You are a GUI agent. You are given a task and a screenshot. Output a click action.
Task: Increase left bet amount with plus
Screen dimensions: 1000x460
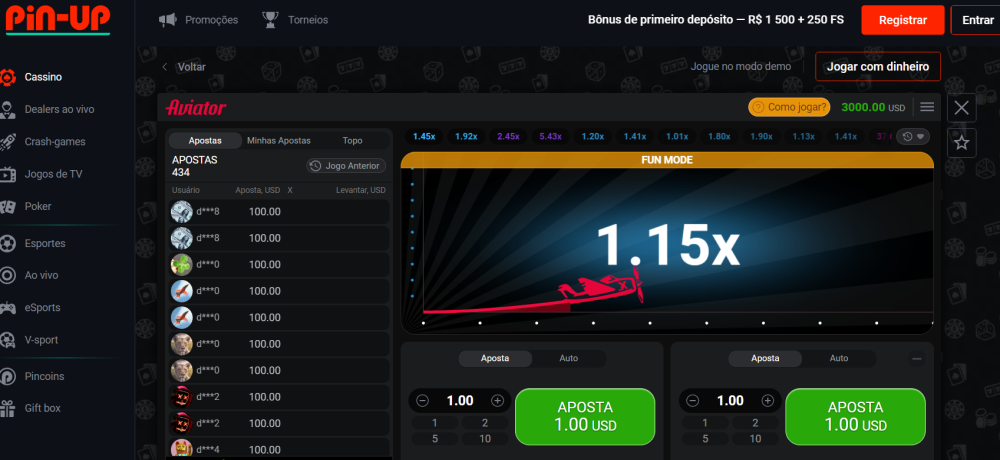click(497, 400)
